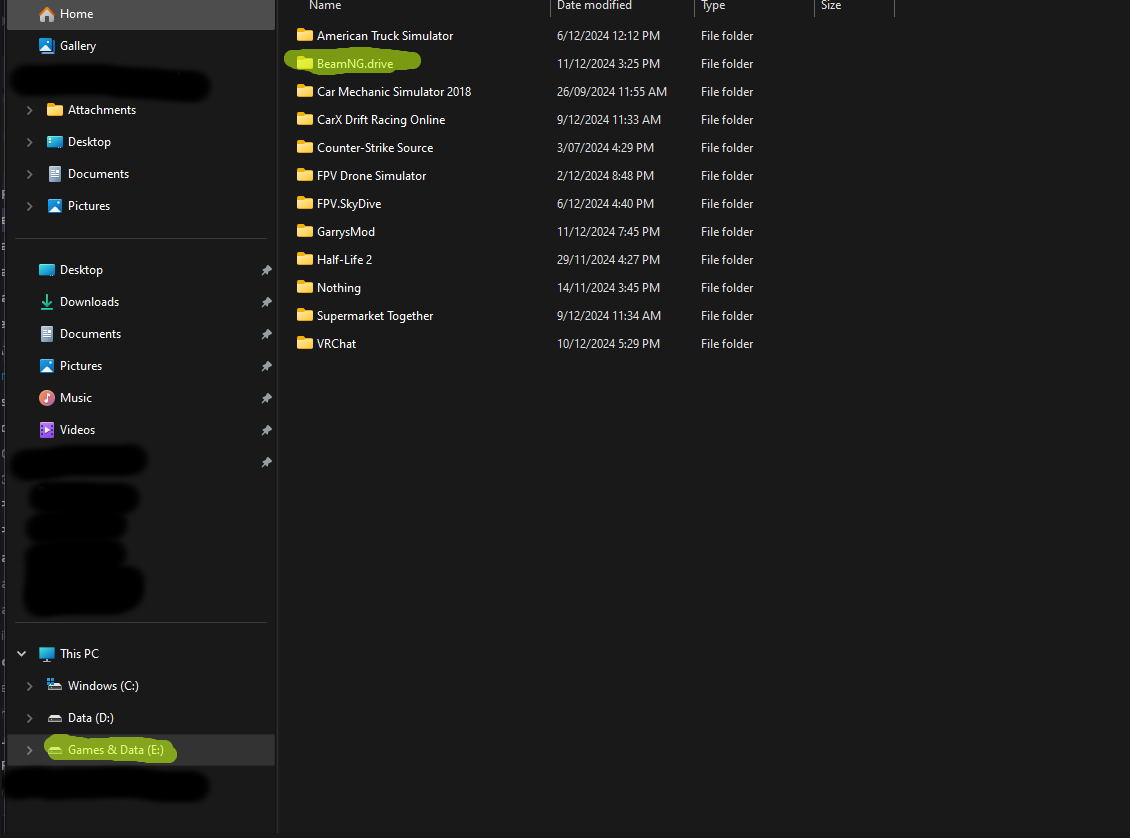Click the pin icon next to Desktop
Screen dimensions: 1130x838
point(267,270)
